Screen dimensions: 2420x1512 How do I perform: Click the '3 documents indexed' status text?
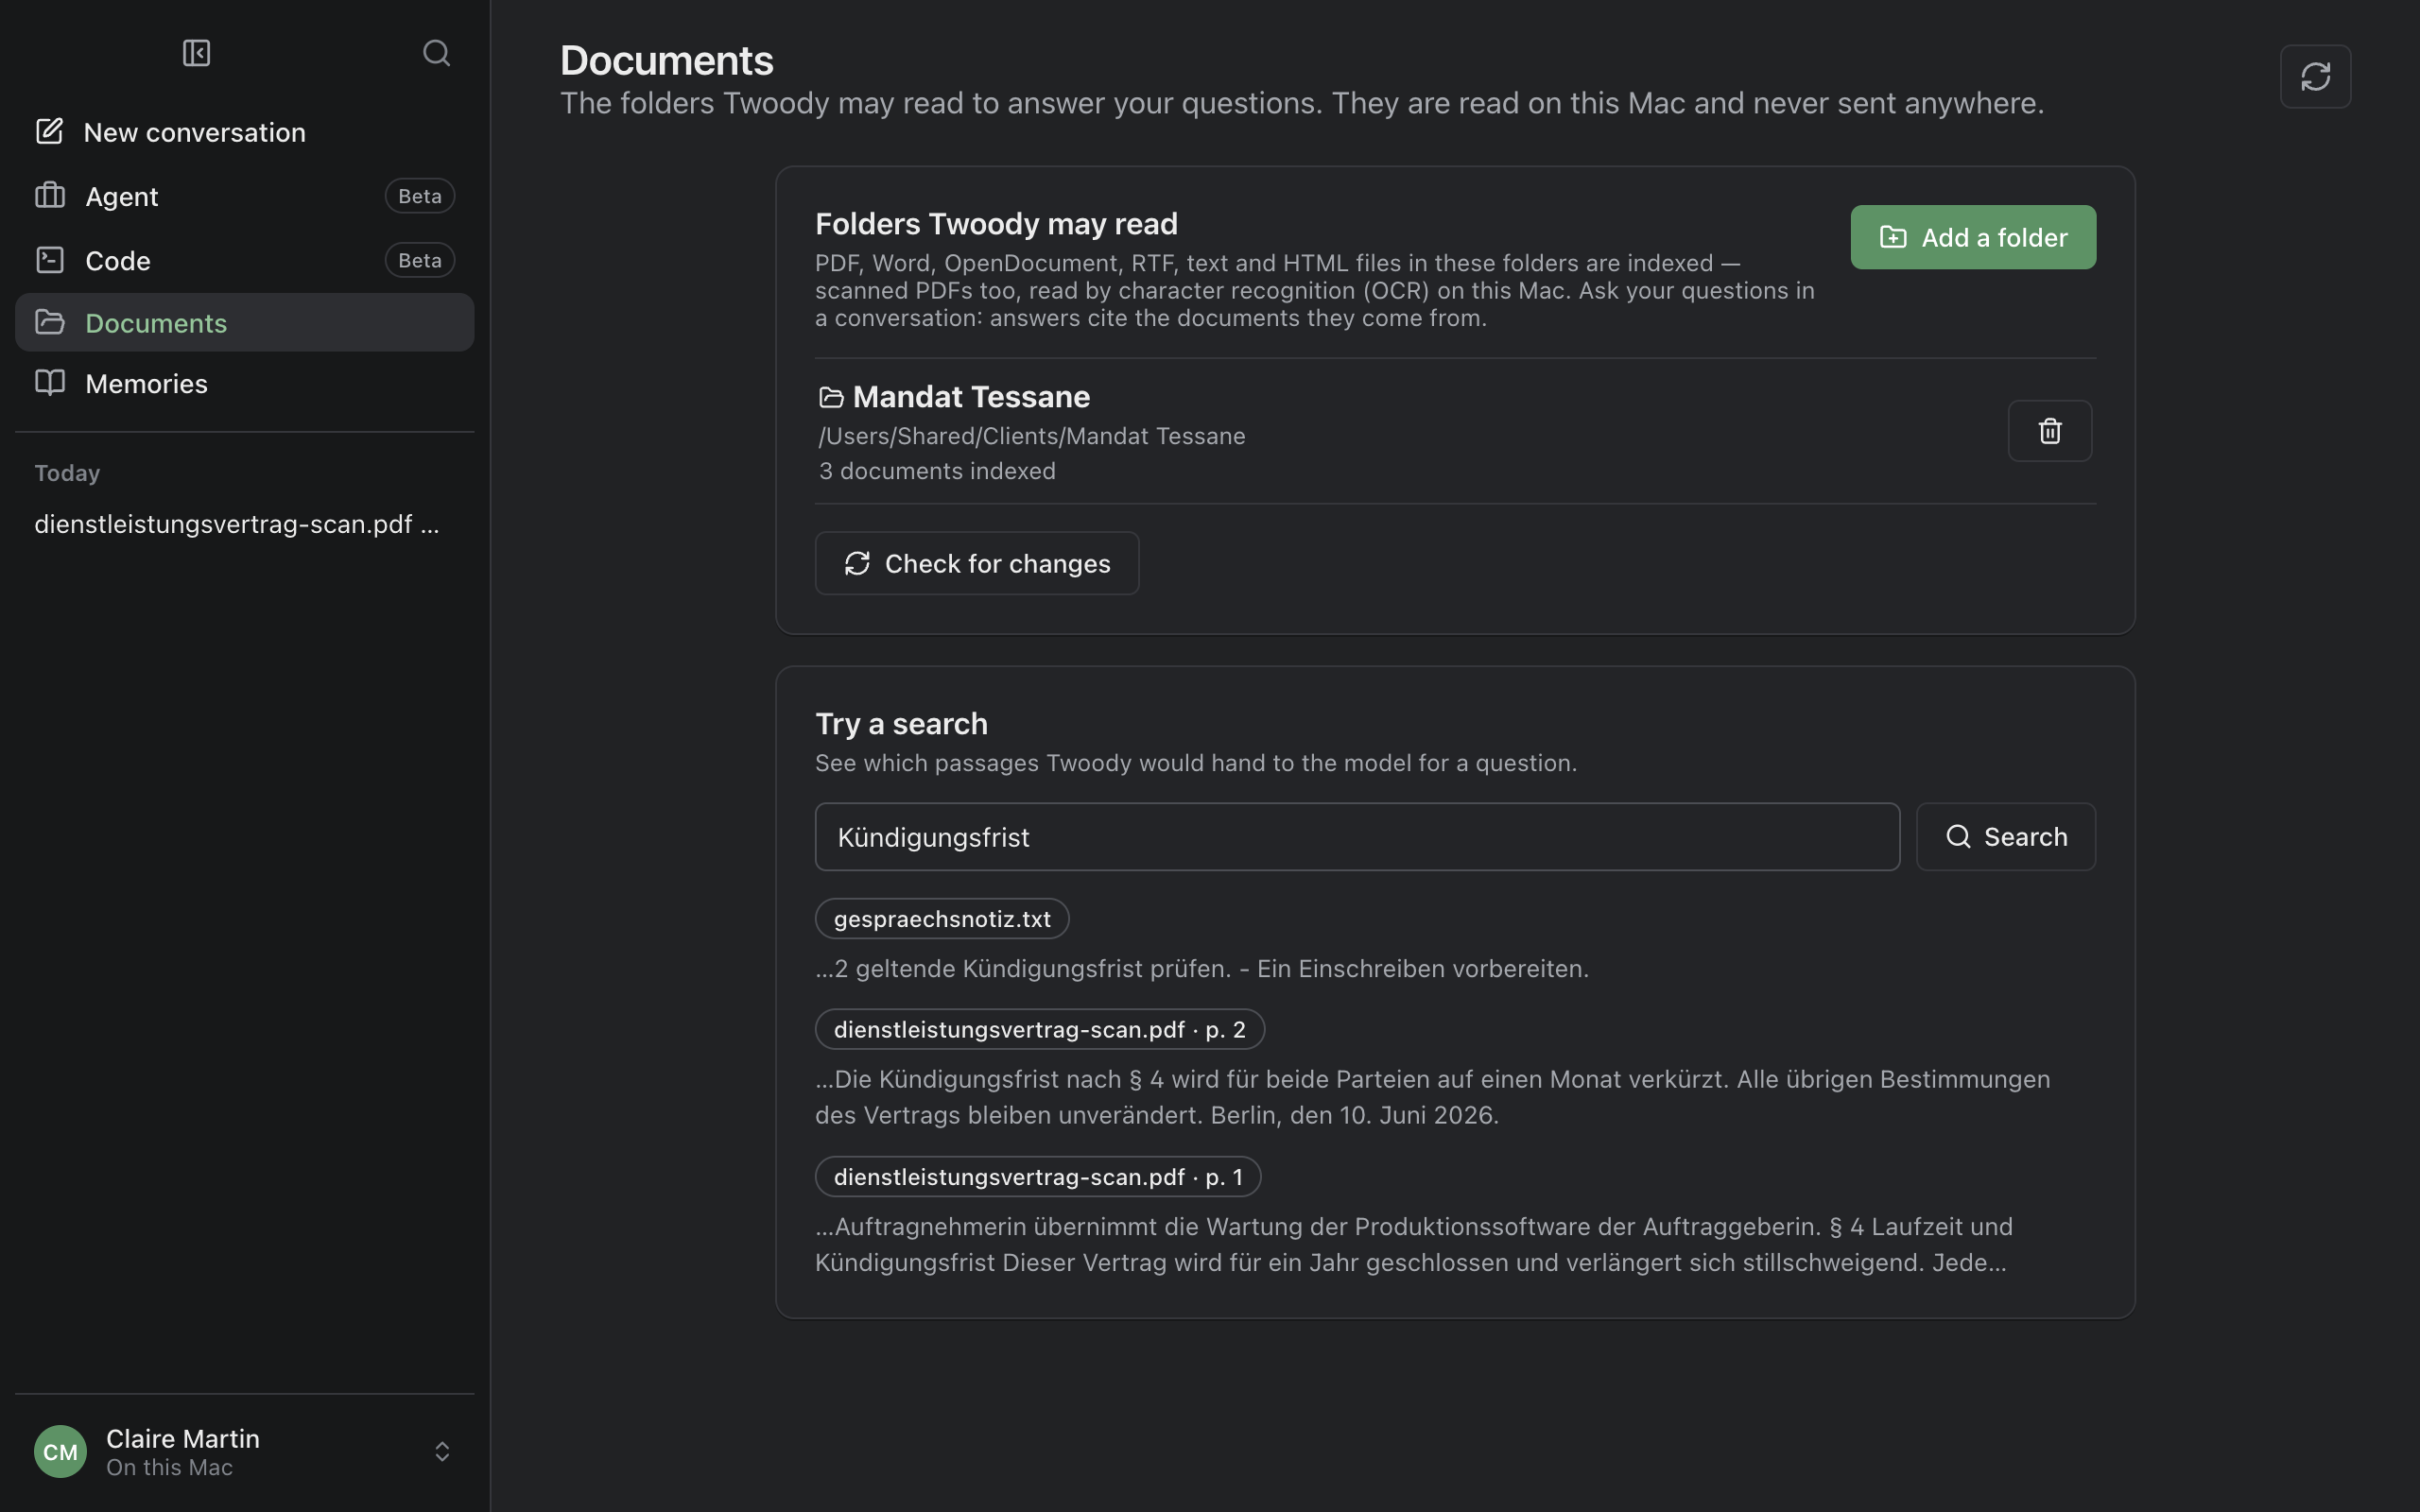point(937,471)
